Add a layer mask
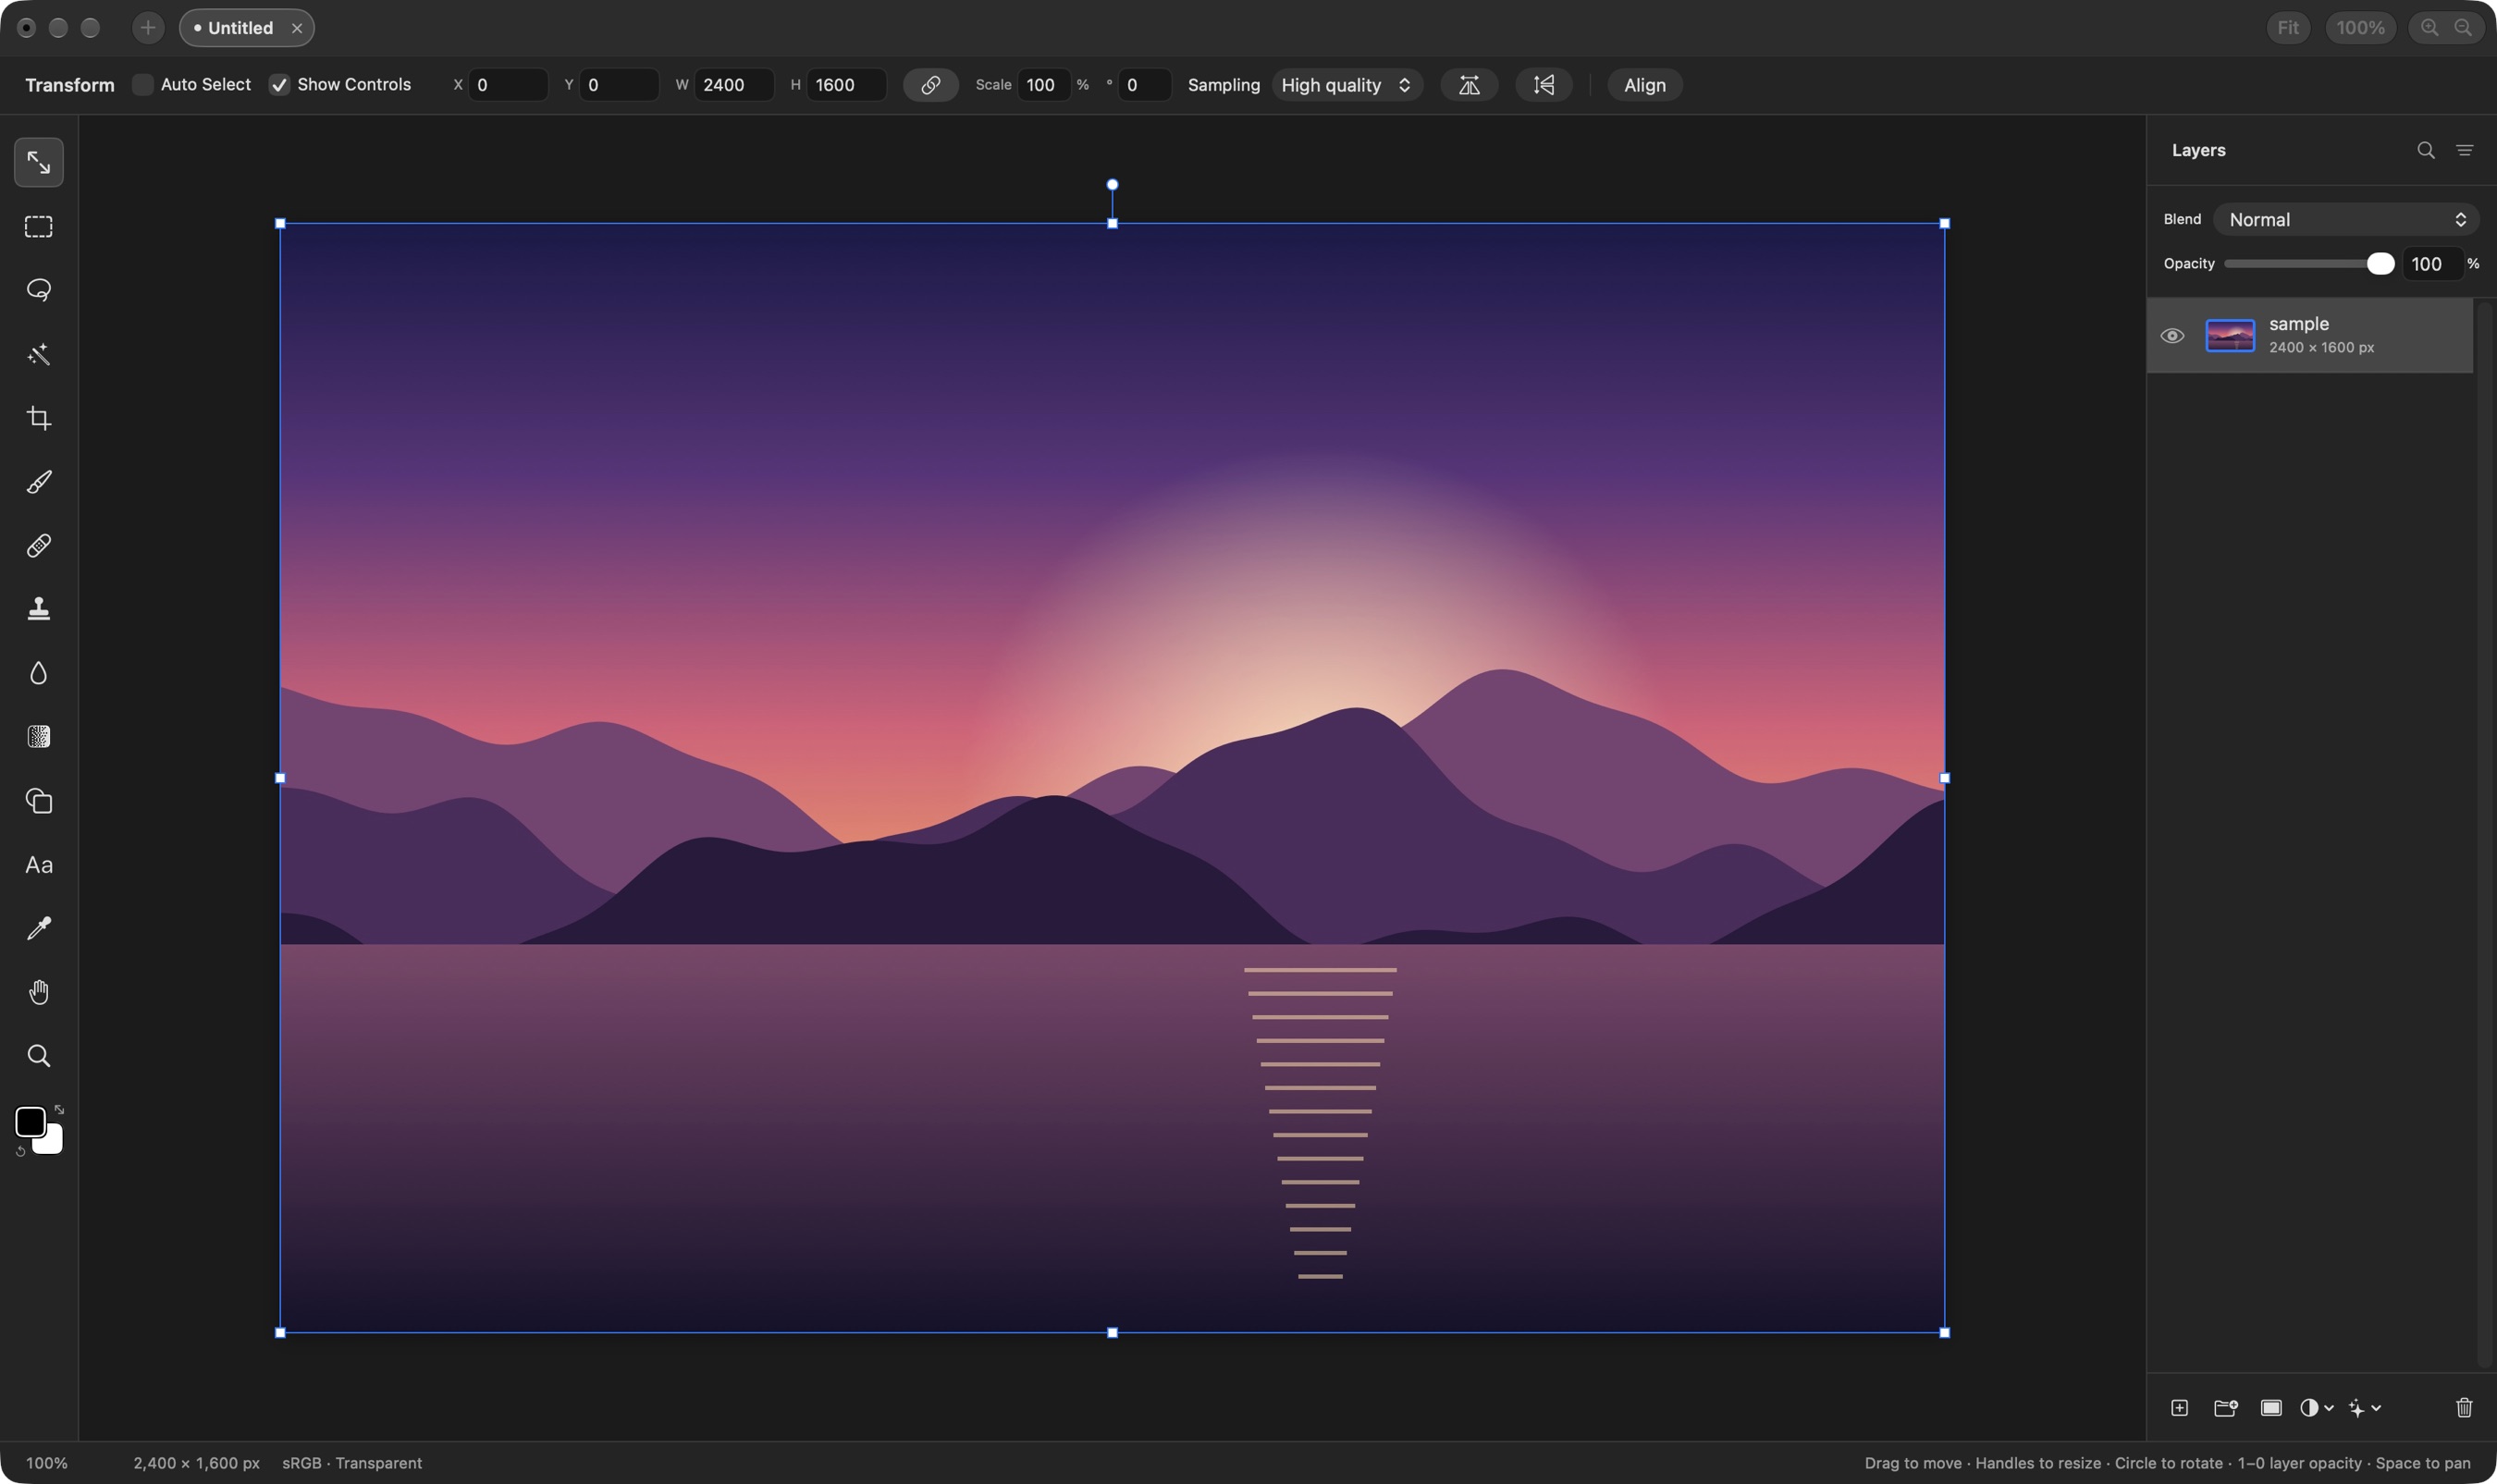The height and width of the screenshot is (1484, 2497). (2272, 1408)
